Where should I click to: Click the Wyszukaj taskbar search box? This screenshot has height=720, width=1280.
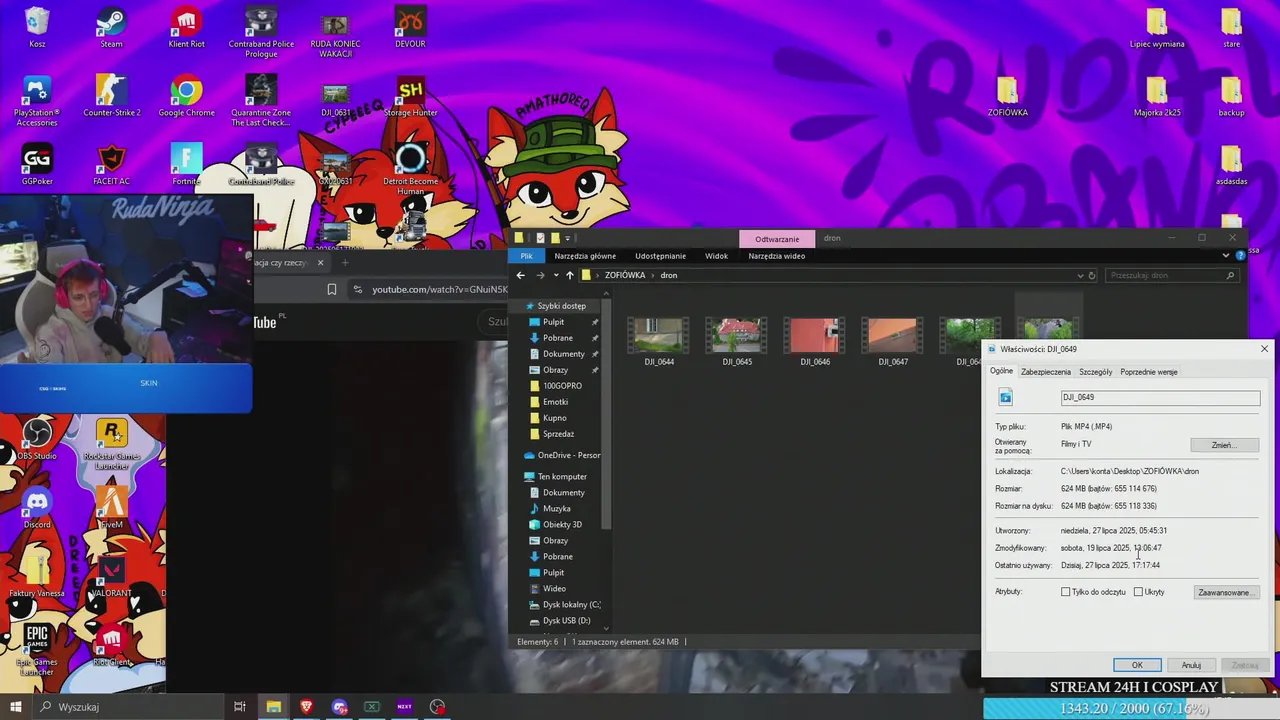tap(129, 707)
